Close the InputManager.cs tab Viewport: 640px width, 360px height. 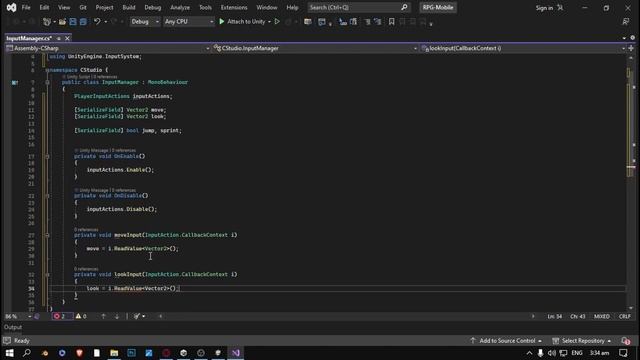click(67, 38)
